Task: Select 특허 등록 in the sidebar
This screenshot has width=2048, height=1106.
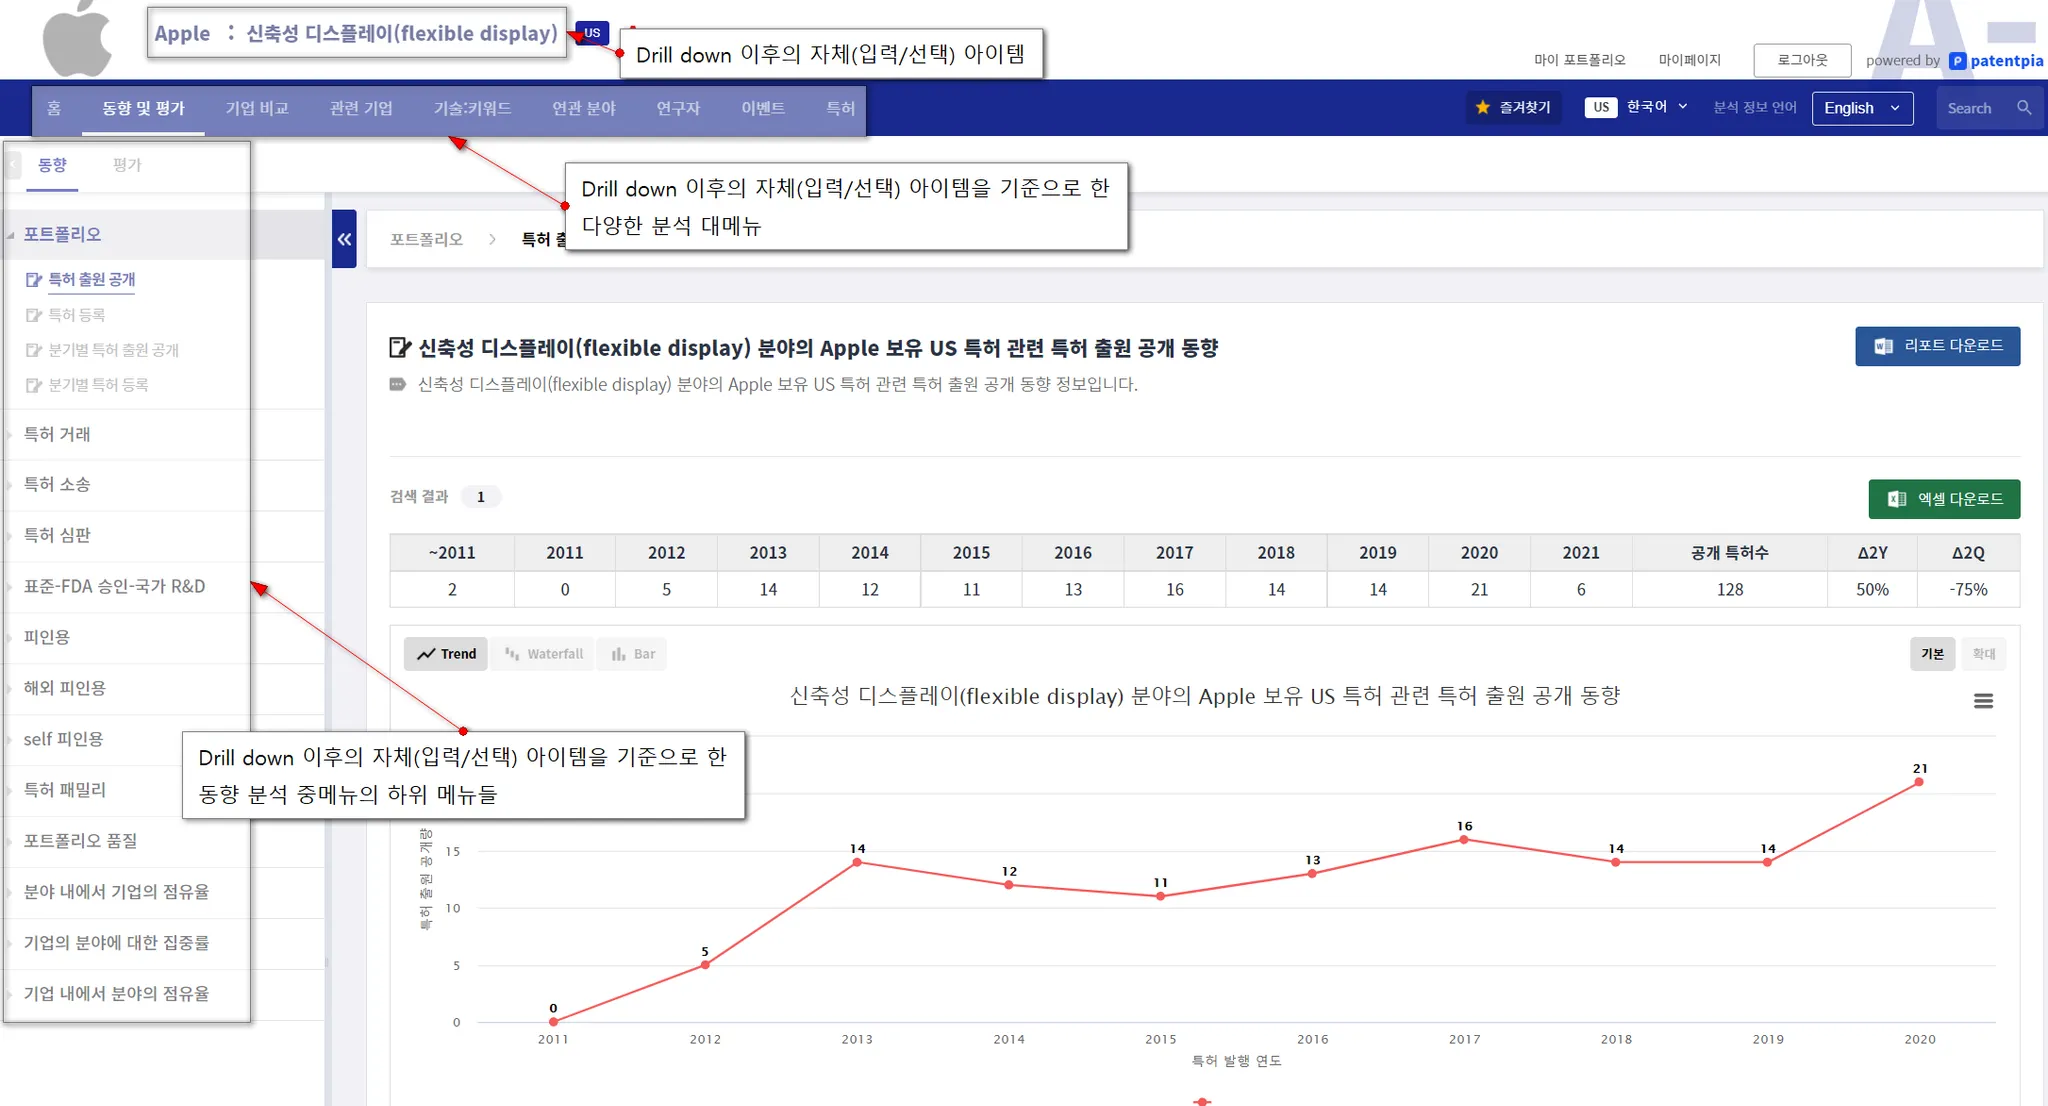Action: pos(76,315)
